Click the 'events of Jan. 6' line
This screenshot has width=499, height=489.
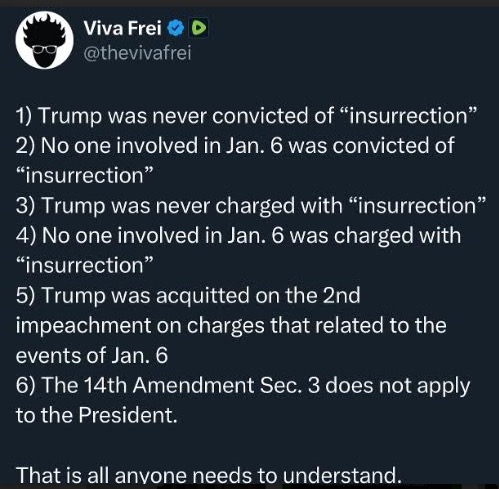coord(92,355)
